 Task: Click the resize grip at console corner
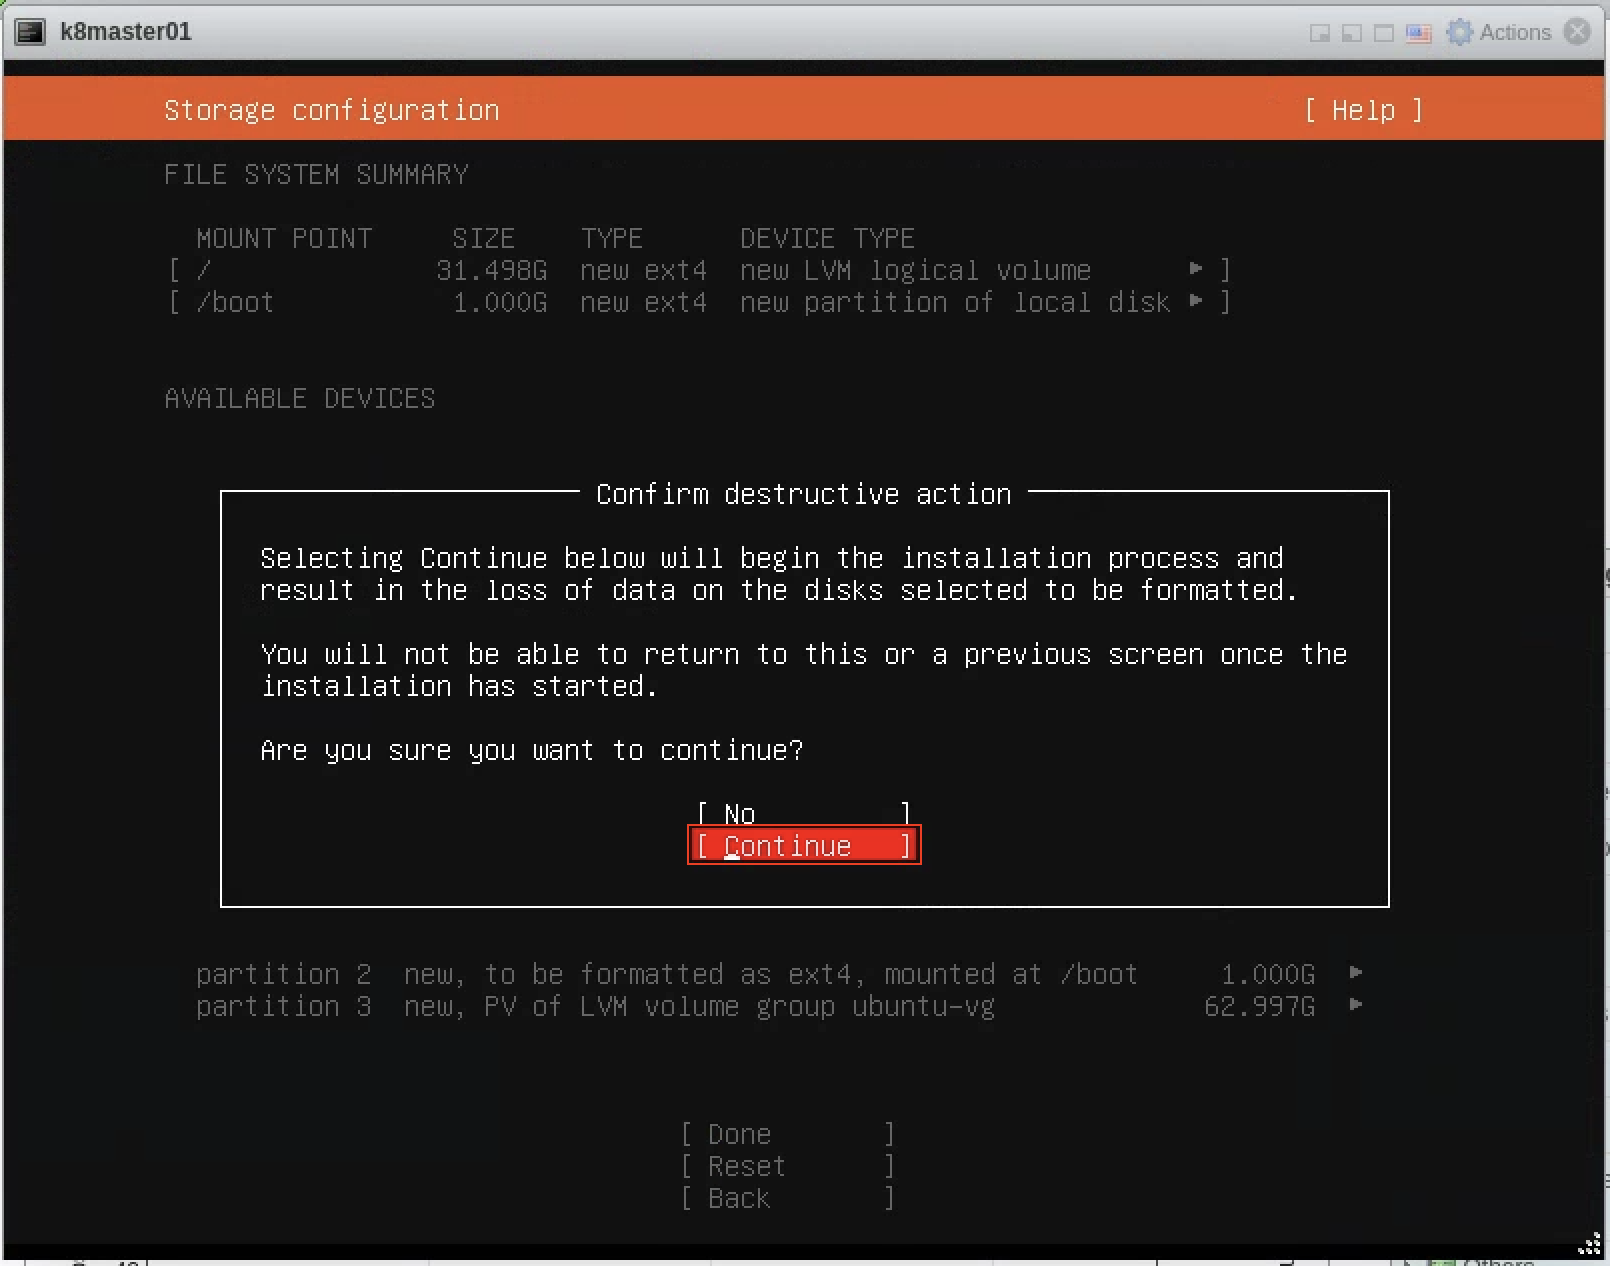click(1589, 1243)
